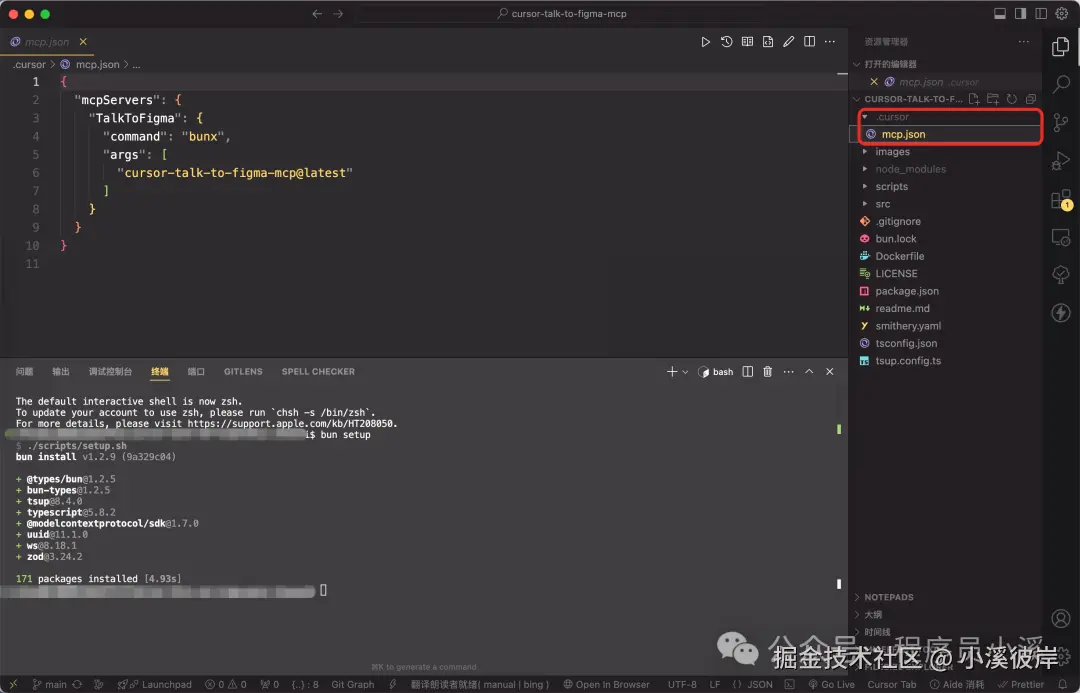Refresh the explorer file tree
1080x693 pixels.
(x=1012, y=99)
